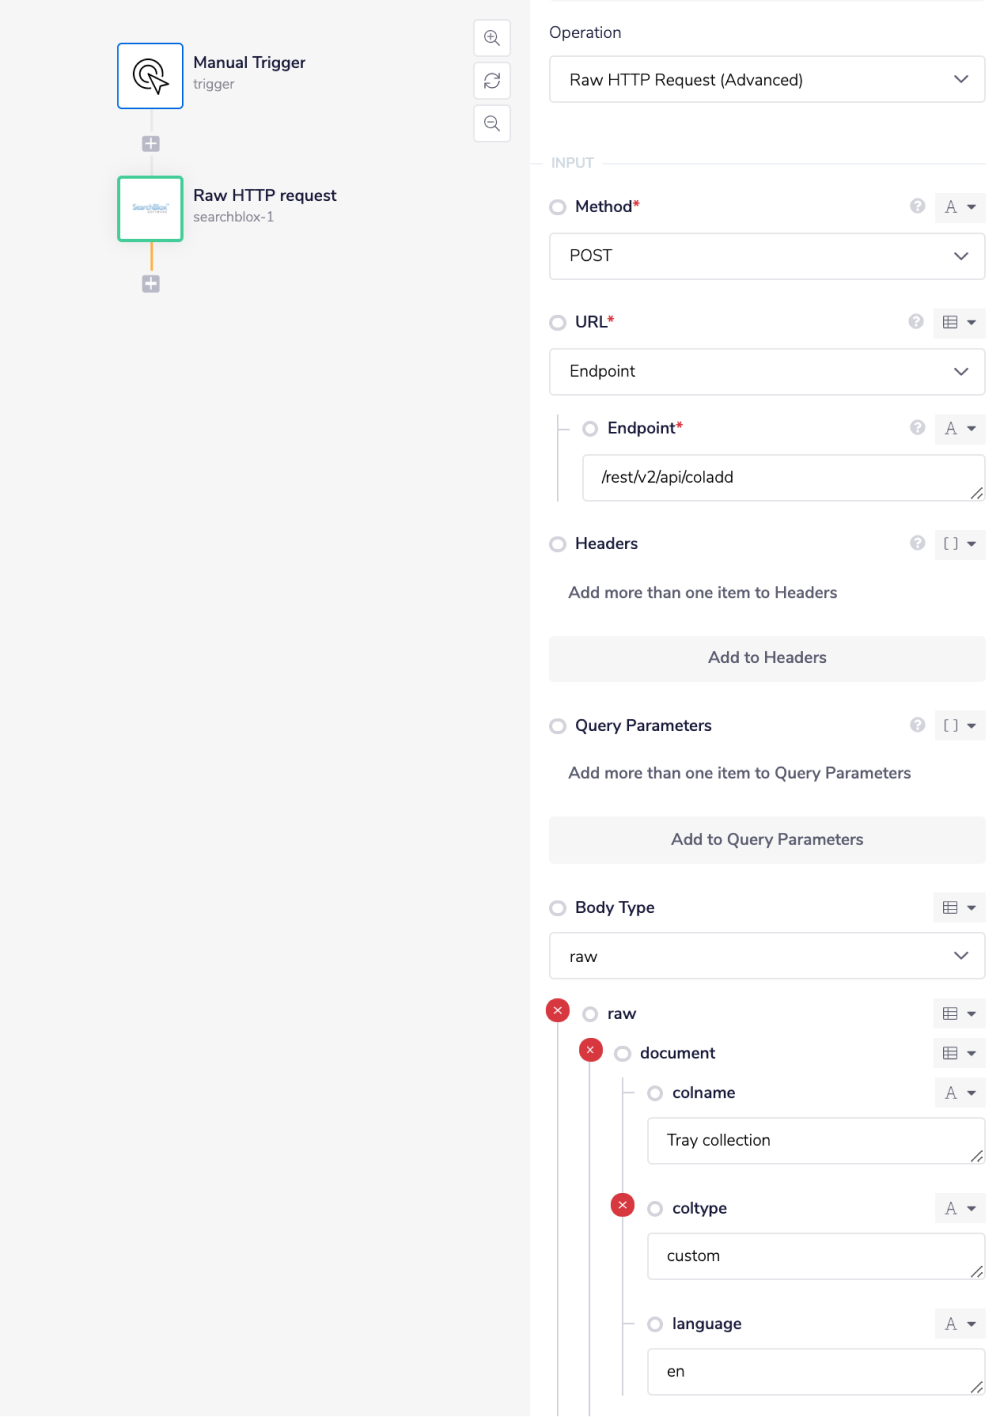Select the SearchBlox Raw HTTP request step
This screenshot has height=1417, width=1000.
150,209
